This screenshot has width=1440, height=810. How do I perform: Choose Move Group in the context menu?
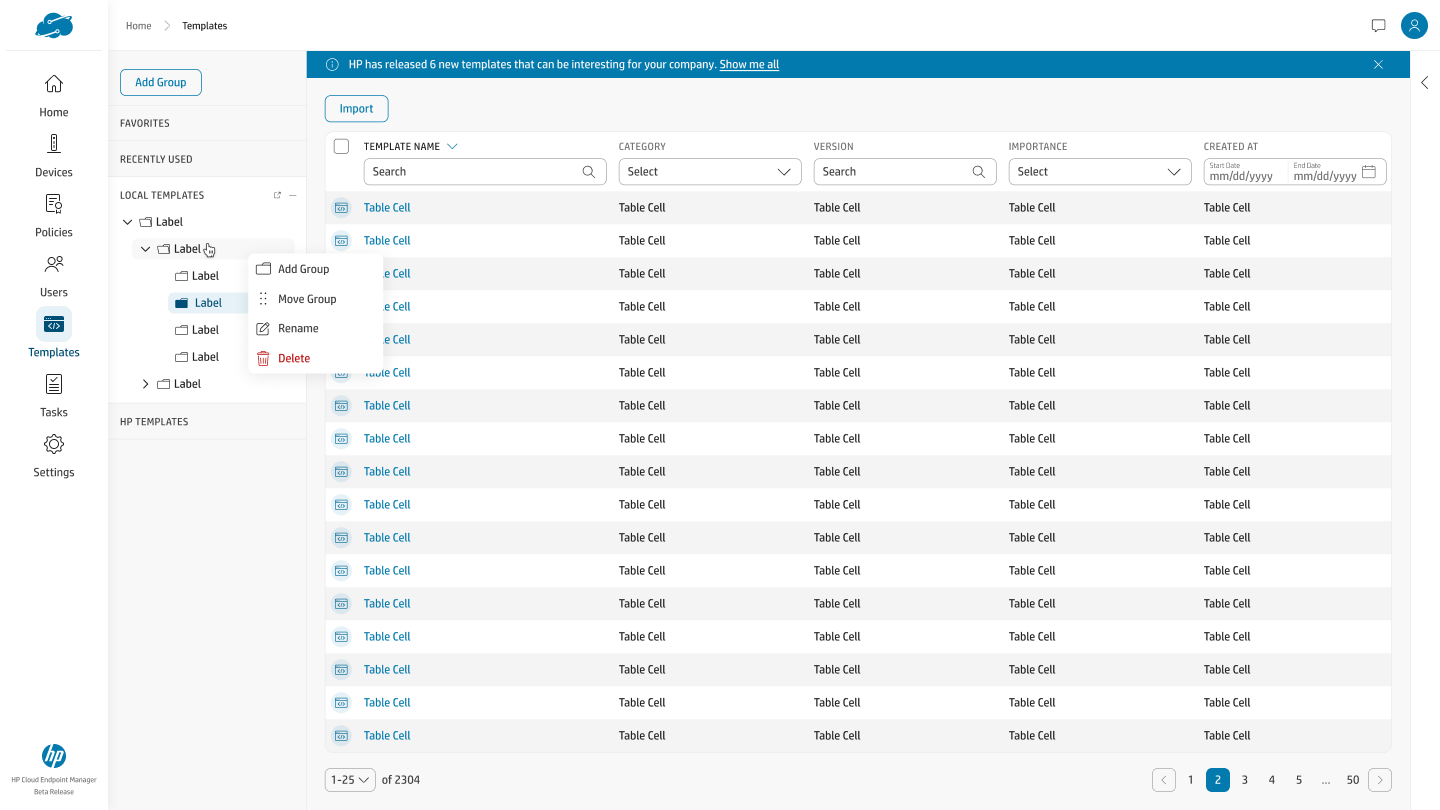[315, 299]
